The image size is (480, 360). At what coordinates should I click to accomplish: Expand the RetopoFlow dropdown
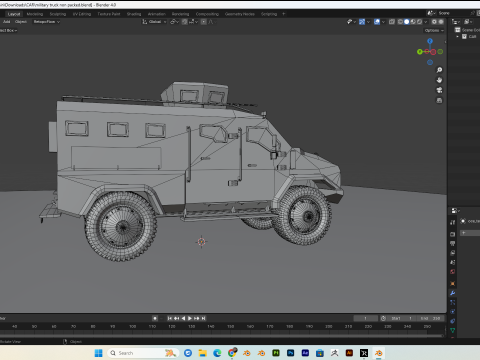tap(46, 22)
